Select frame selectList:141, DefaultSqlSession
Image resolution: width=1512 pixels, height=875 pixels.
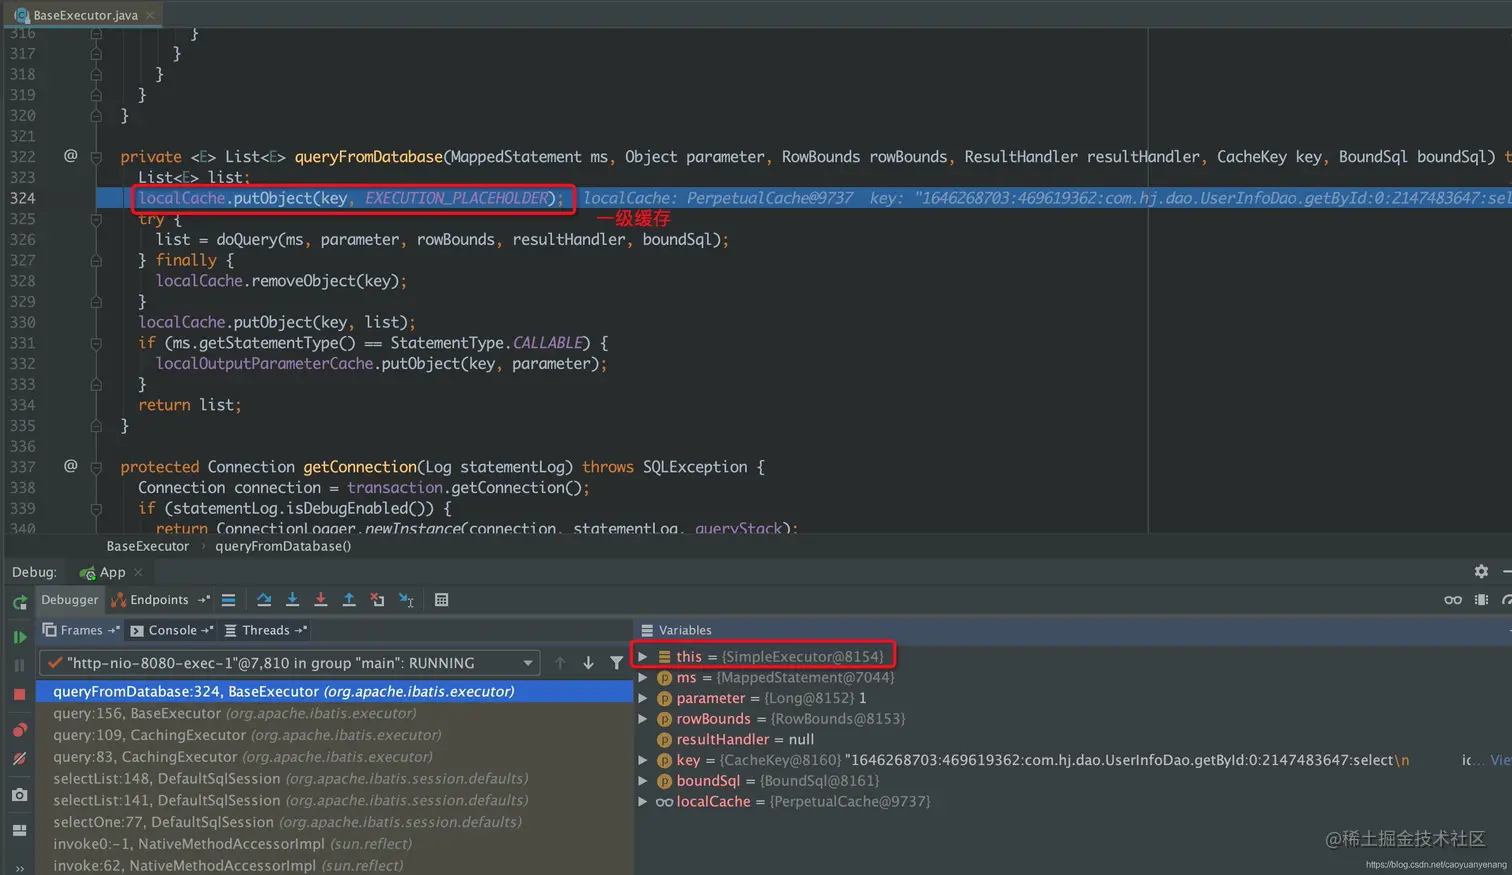click(334, 801)
